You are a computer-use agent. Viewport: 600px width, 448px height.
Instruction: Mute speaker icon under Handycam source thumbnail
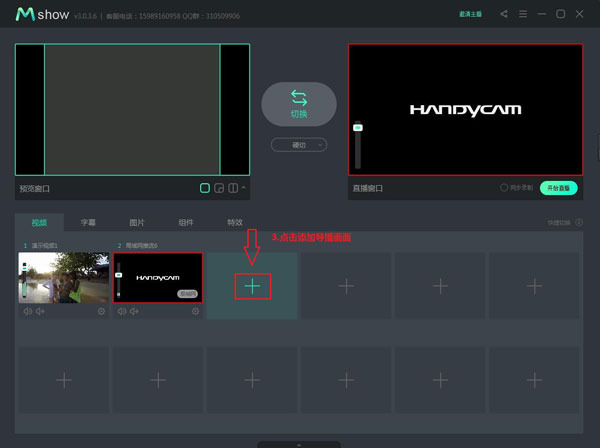[x=122, y=311]
